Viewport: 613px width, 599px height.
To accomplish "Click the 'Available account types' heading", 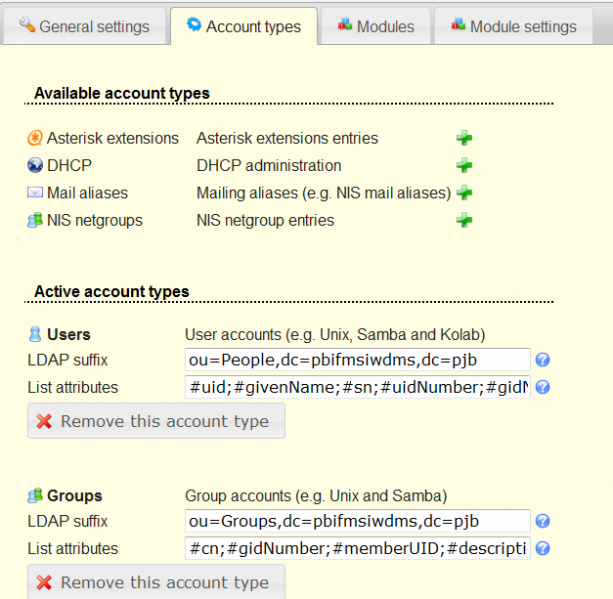I will 122,93.
